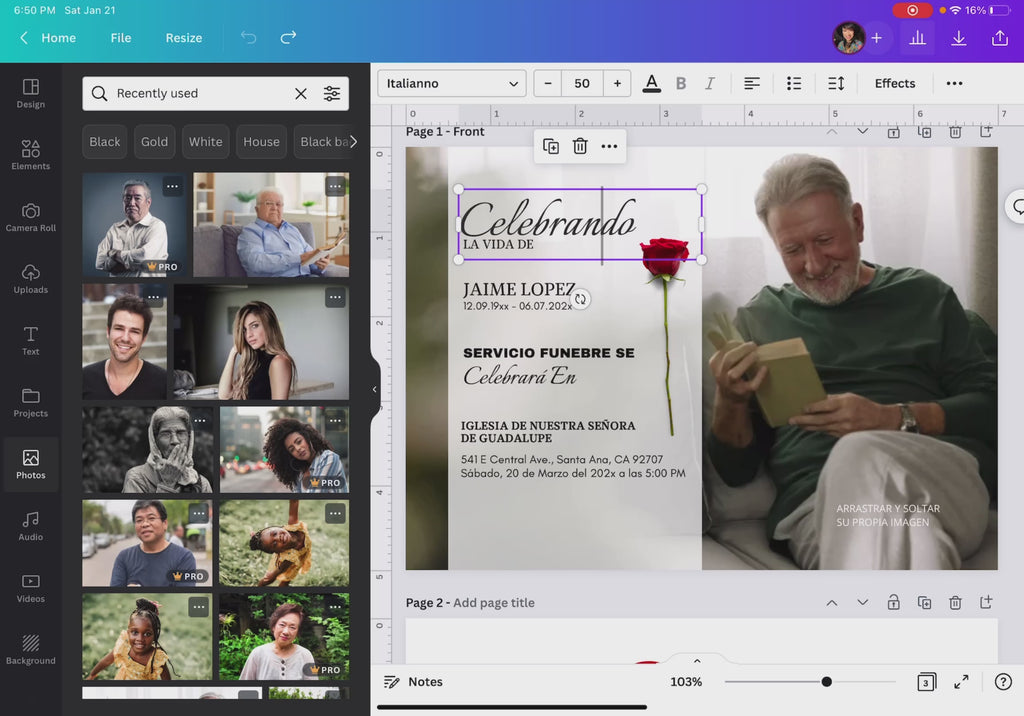
Task: Duplicate the selected text element
Action: (x=551, y=146)
